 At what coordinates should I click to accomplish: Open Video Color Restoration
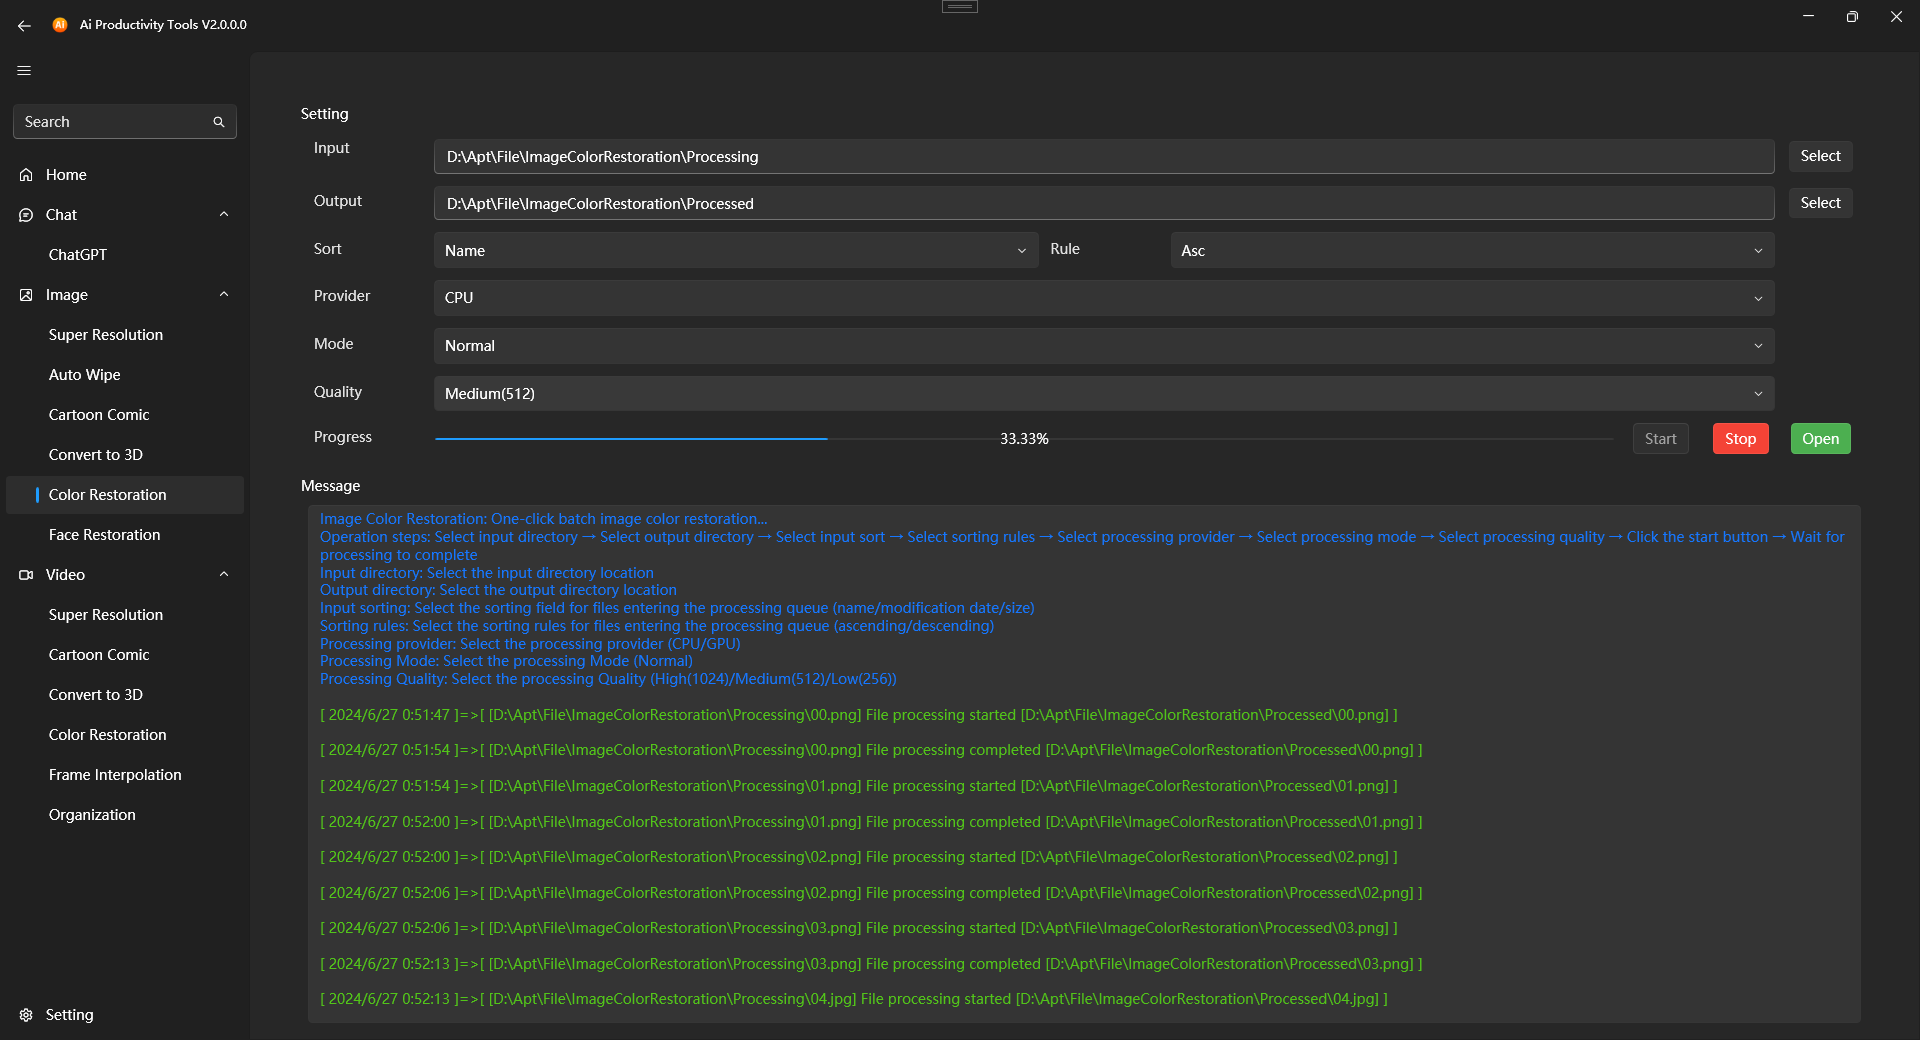[x=125, y=735]
